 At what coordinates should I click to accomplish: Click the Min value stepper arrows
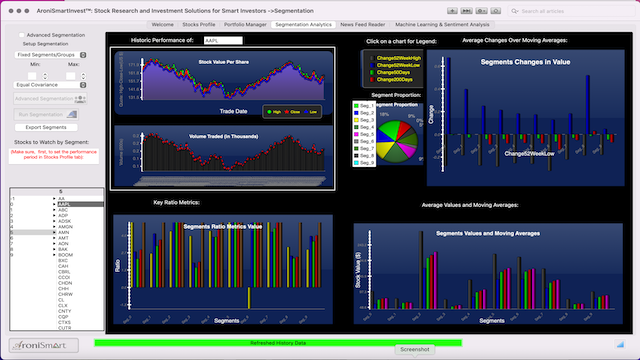coord(45,76)
